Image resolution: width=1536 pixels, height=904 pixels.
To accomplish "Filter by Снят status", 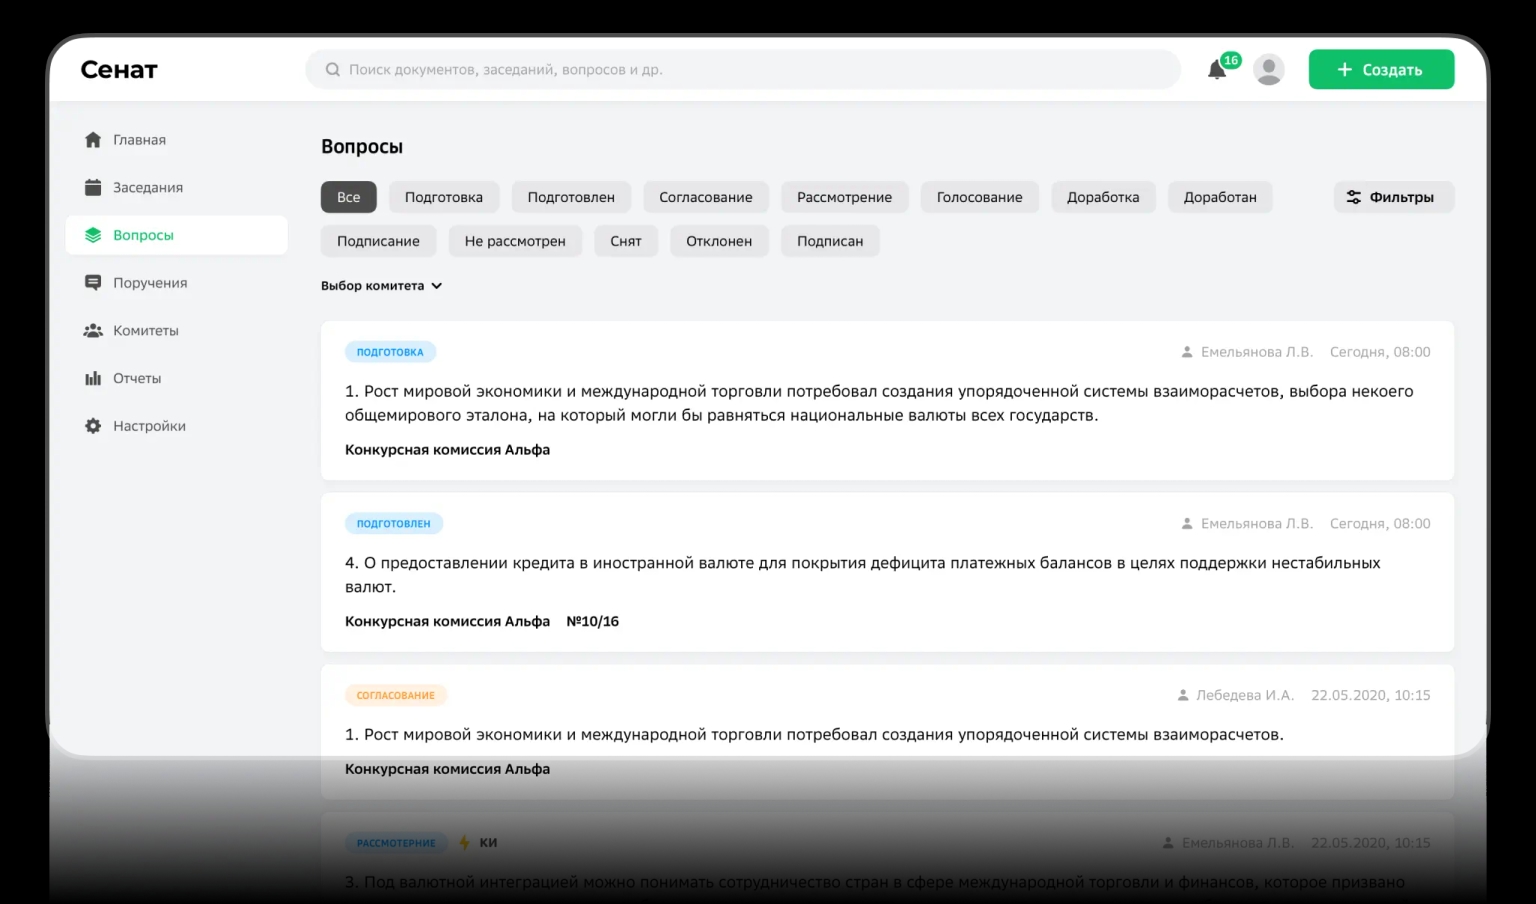I will 626,241.
